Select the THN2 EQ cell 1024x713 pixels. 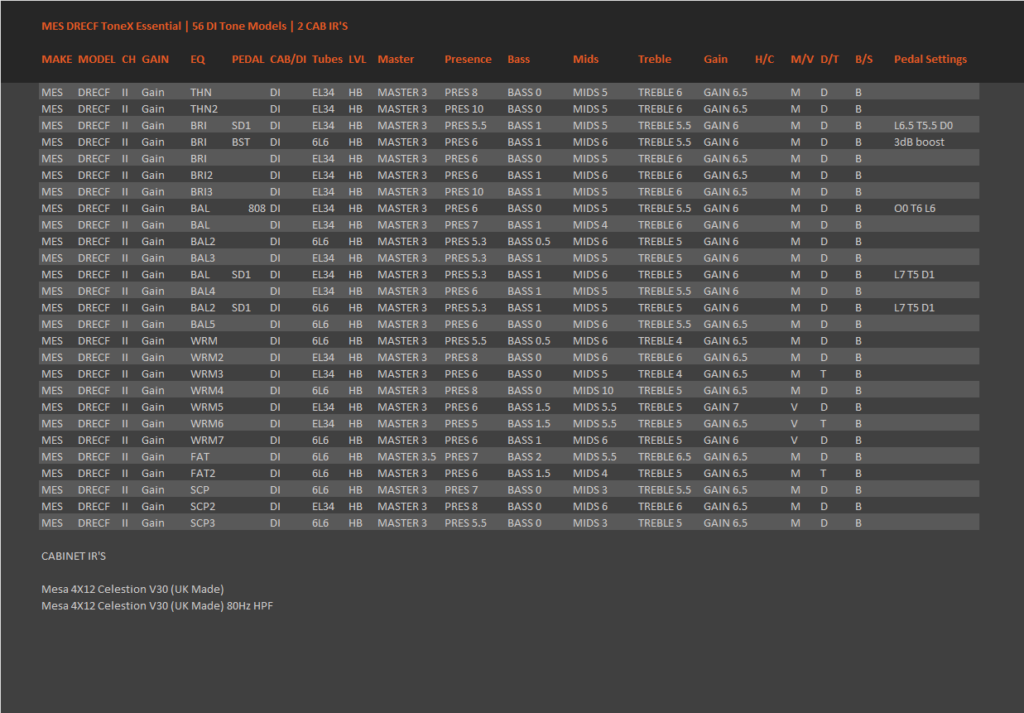pyautogui.click(x=204, y=109)
